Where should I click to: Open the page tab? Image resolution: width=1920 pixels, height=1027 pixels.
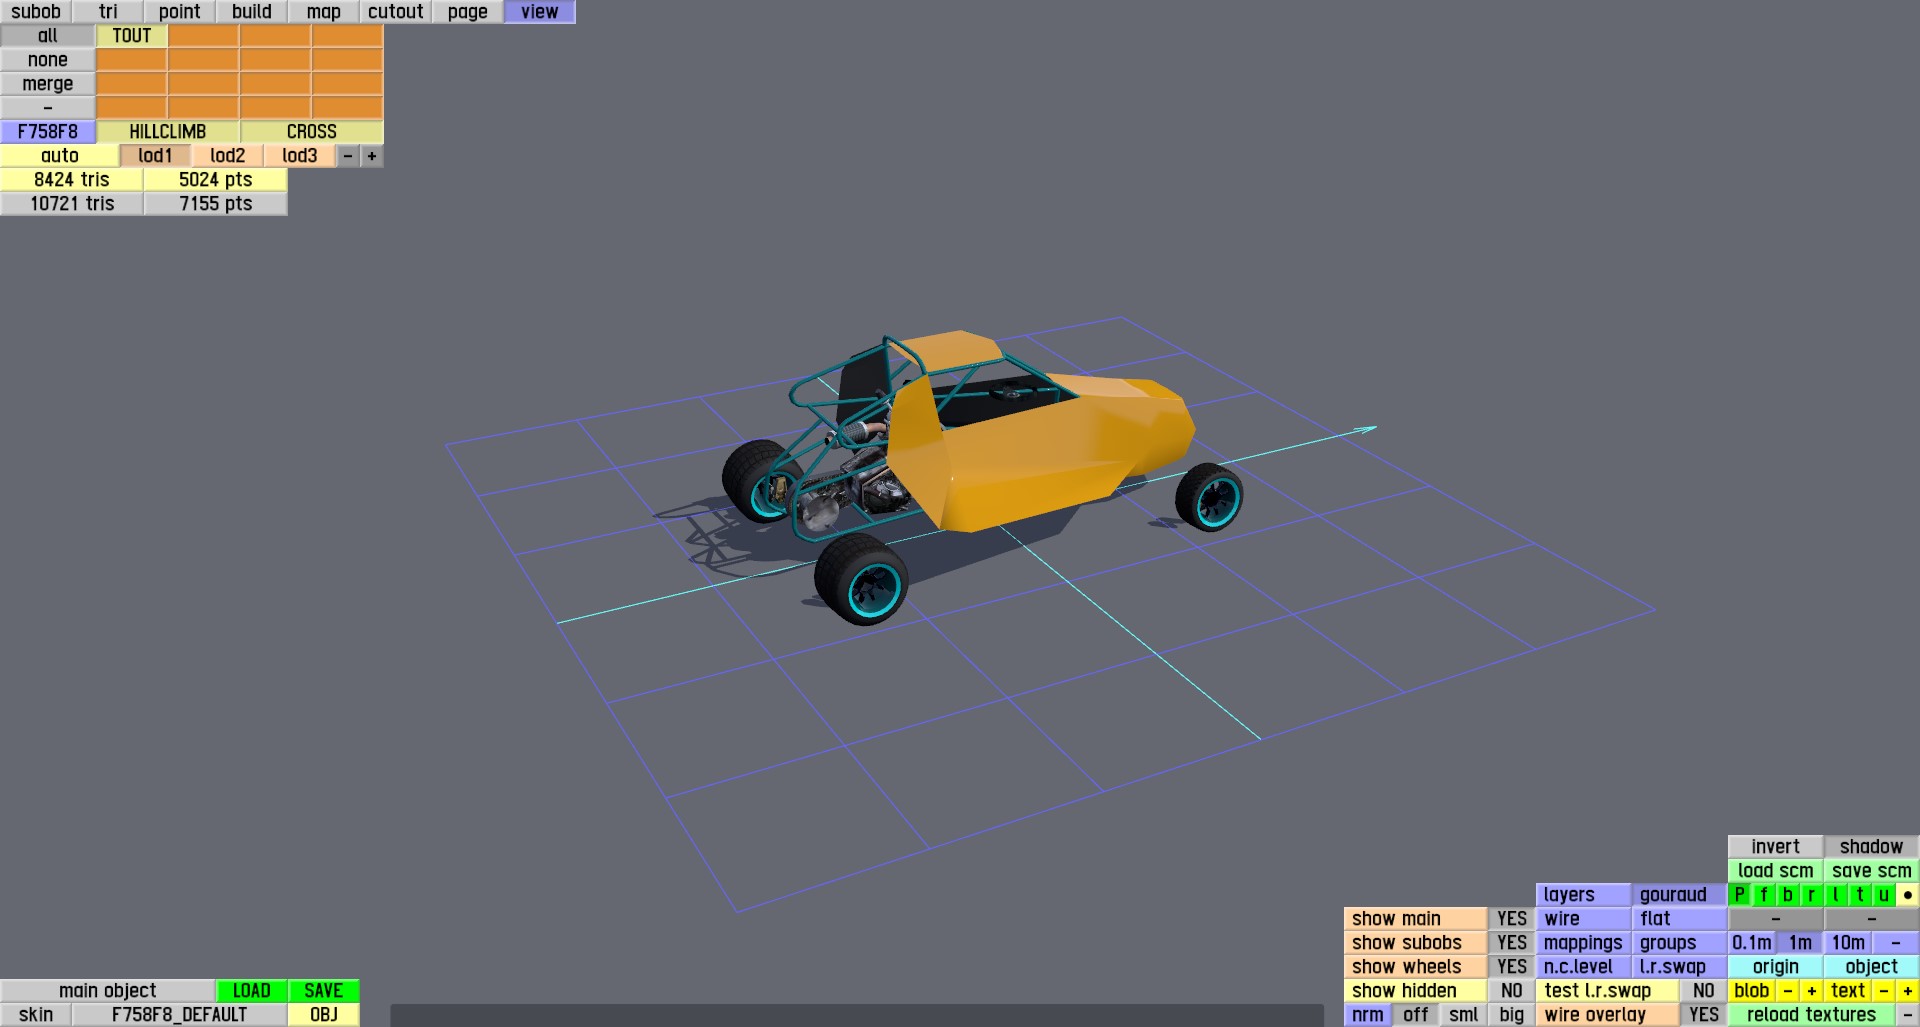pos(468,12)
